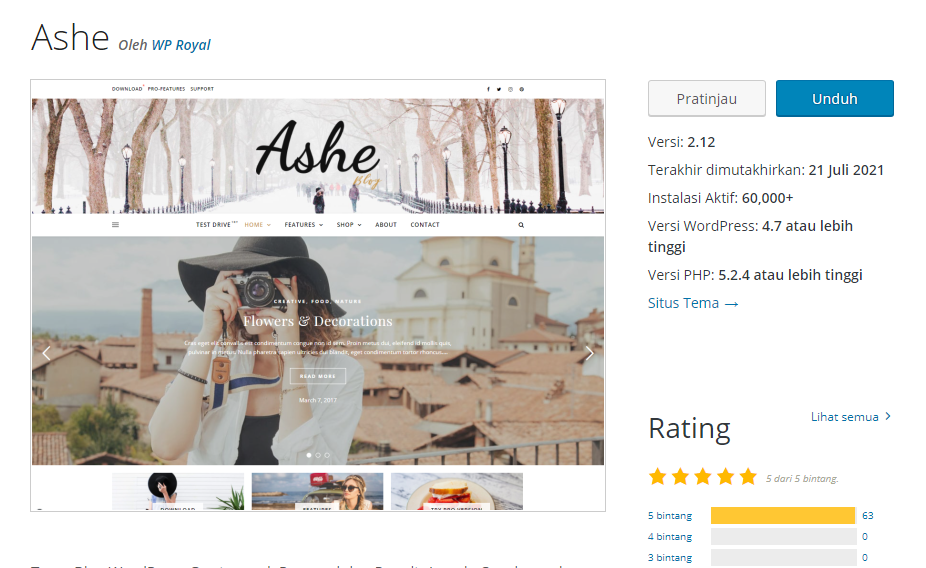Select FEATURES menu item in theme preview
926x568 pixels.
click(x=300, y=225)
